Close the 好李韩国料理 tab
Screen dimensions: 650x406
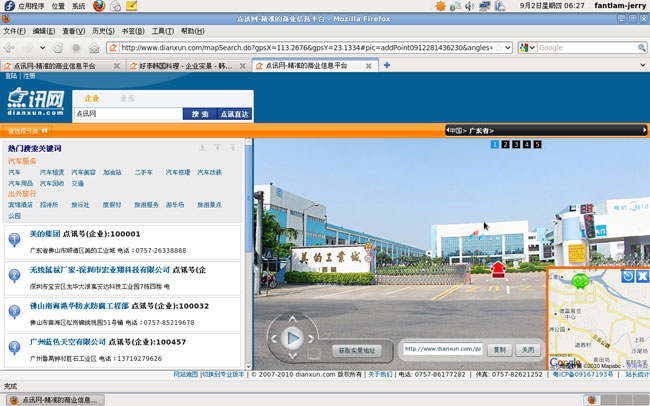[243, 66]
